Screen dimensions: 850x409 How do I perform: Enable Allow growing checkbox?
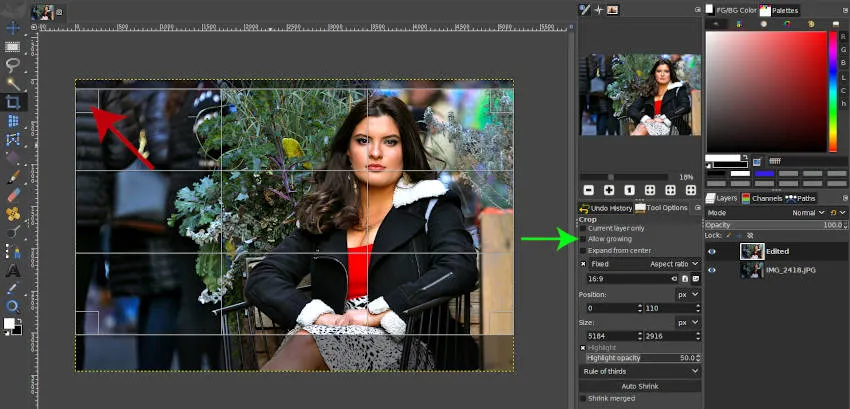tap(584, 240)
